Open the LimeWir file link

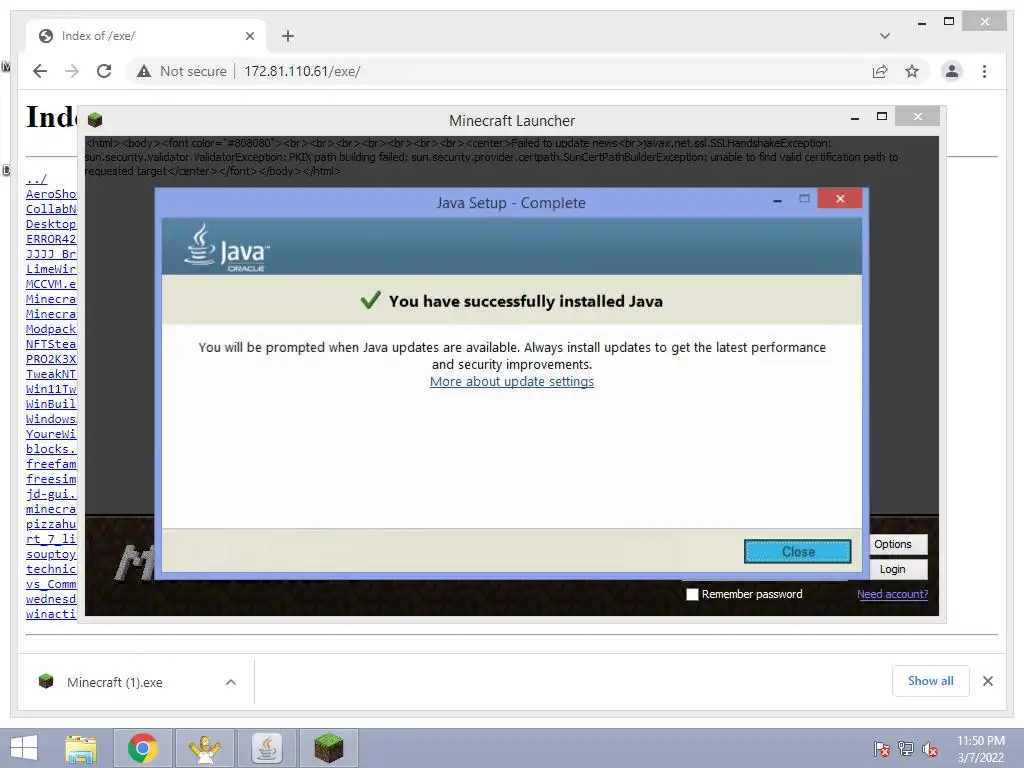[x=51, y=269]
